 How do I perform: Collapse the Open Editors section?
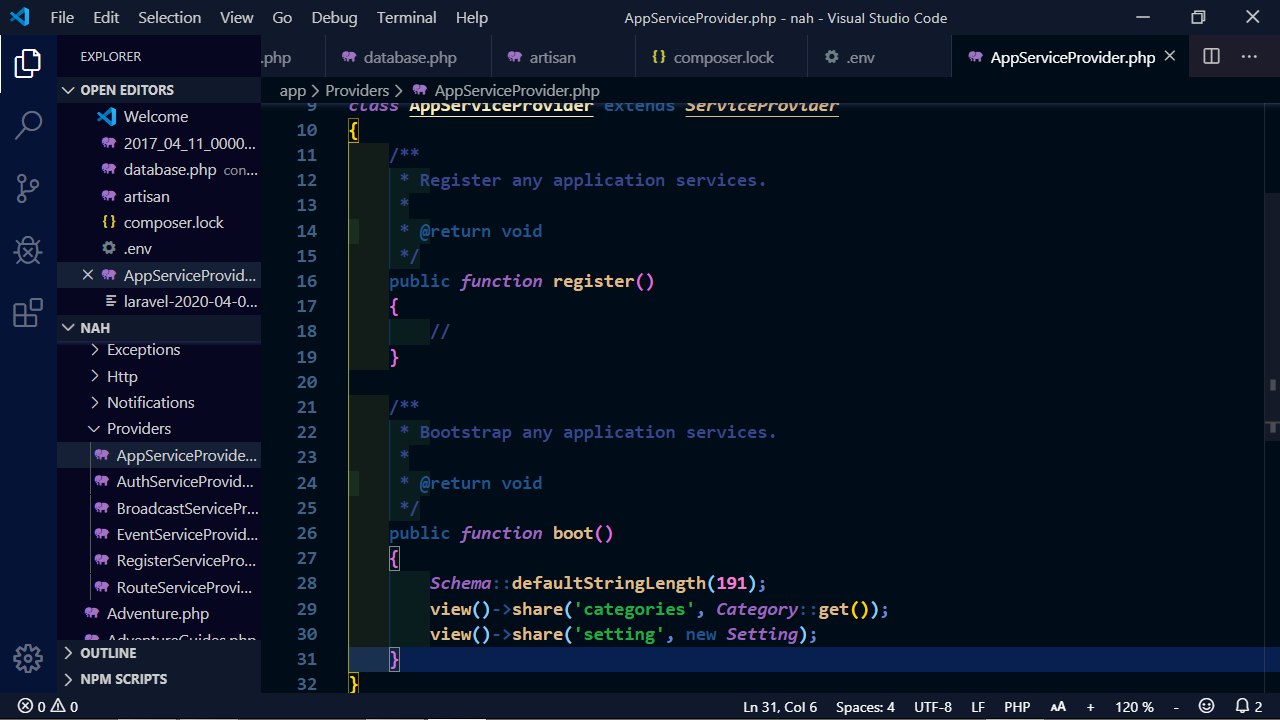159,90
